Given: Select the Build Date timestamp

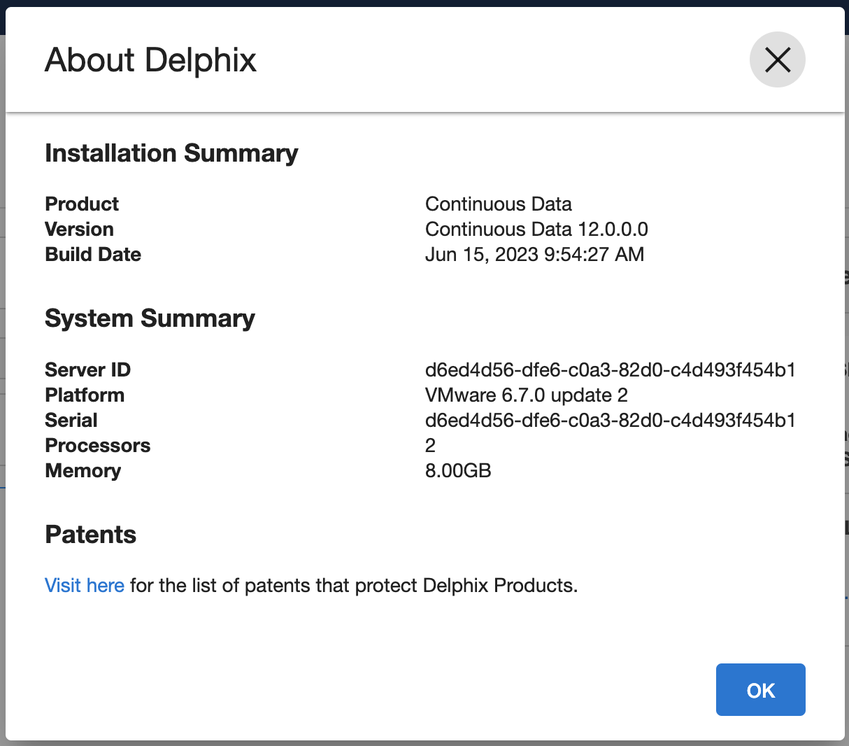Looking at the screenshot, I should pyautogui.click(x=535, y=254).
